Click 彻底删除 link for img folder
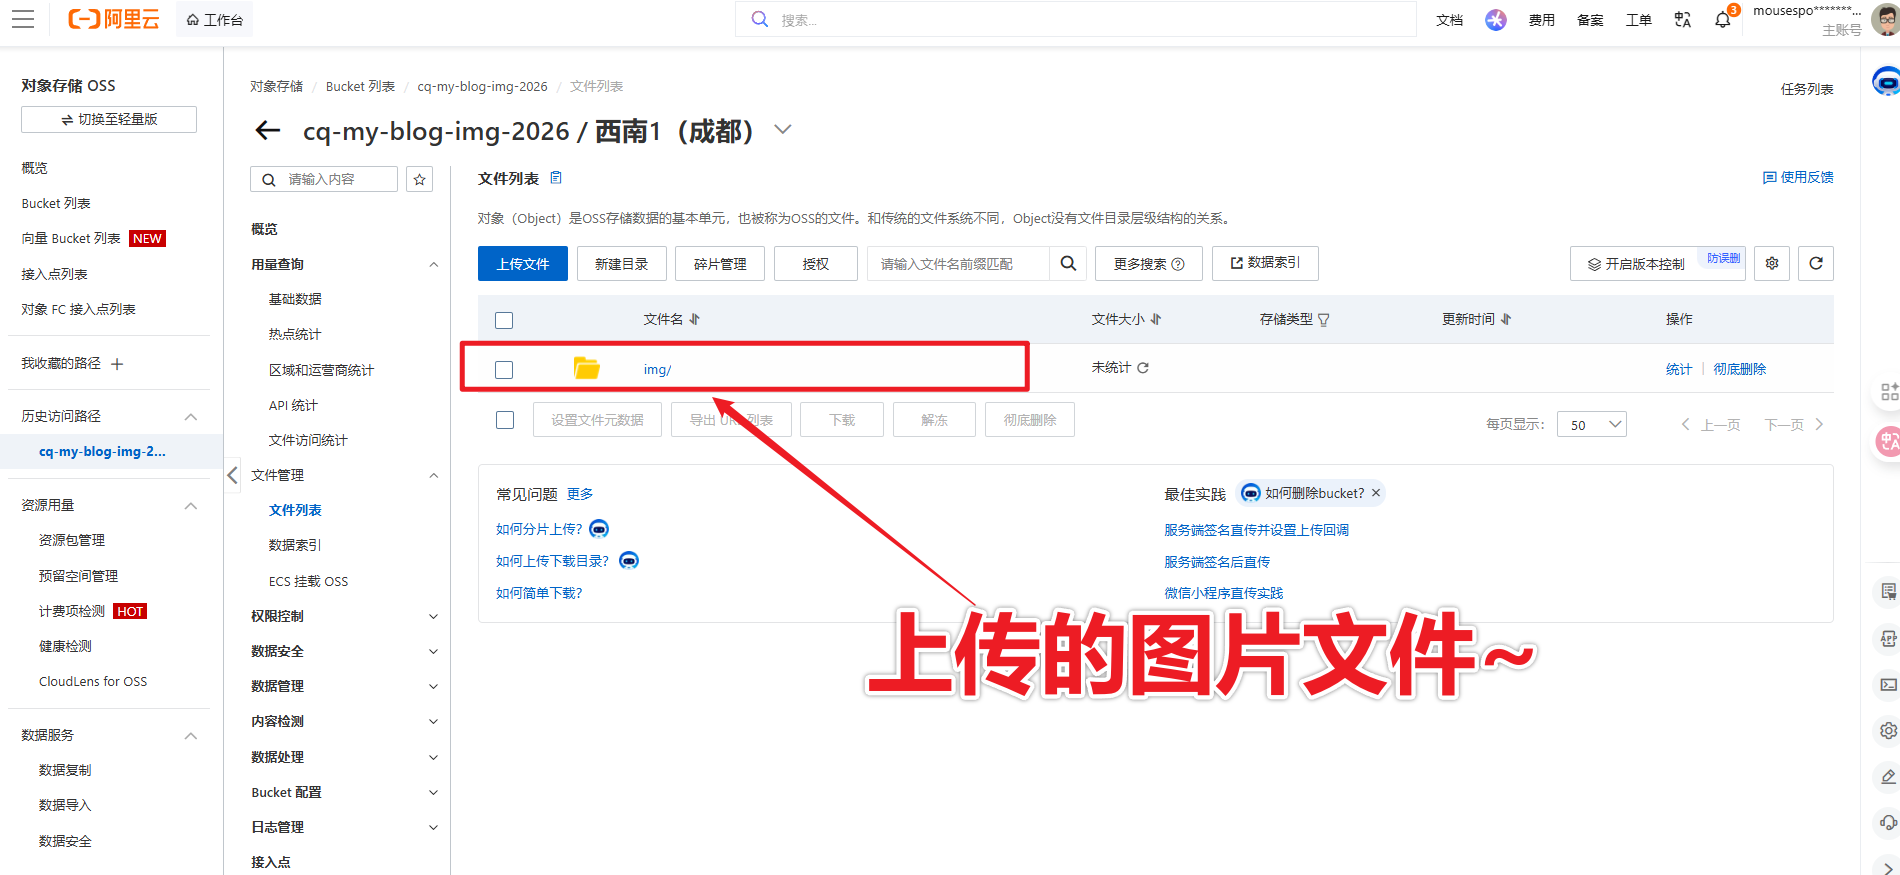This screenshot has height=875, width=1900. [x=1740, y=369]
